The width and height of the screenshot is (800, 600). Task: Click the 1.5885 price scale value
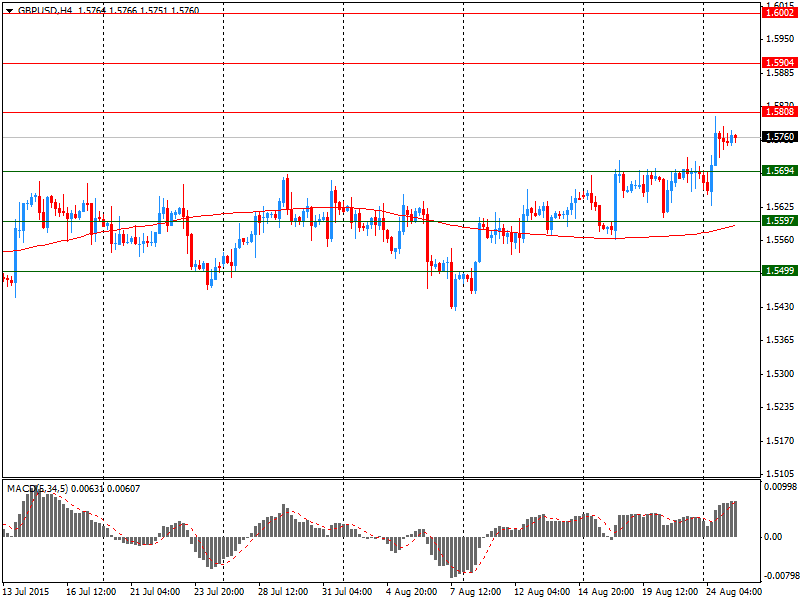pos(780,72)
